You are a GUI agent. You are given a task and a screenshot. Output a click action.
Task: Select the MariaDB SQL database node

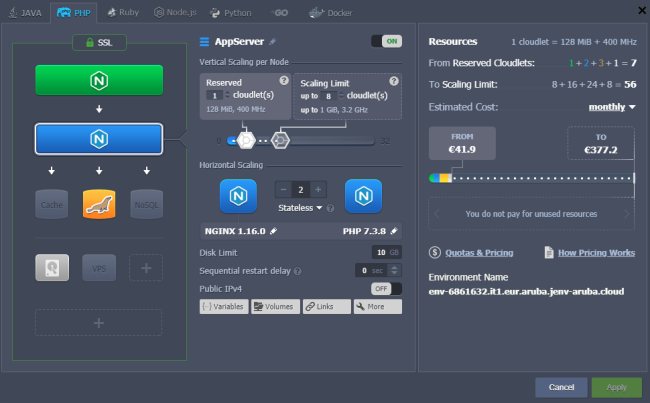pos(99,204)
